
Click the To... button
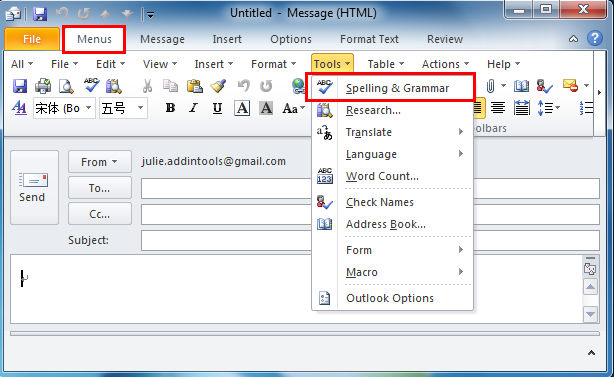coord(100,188)
